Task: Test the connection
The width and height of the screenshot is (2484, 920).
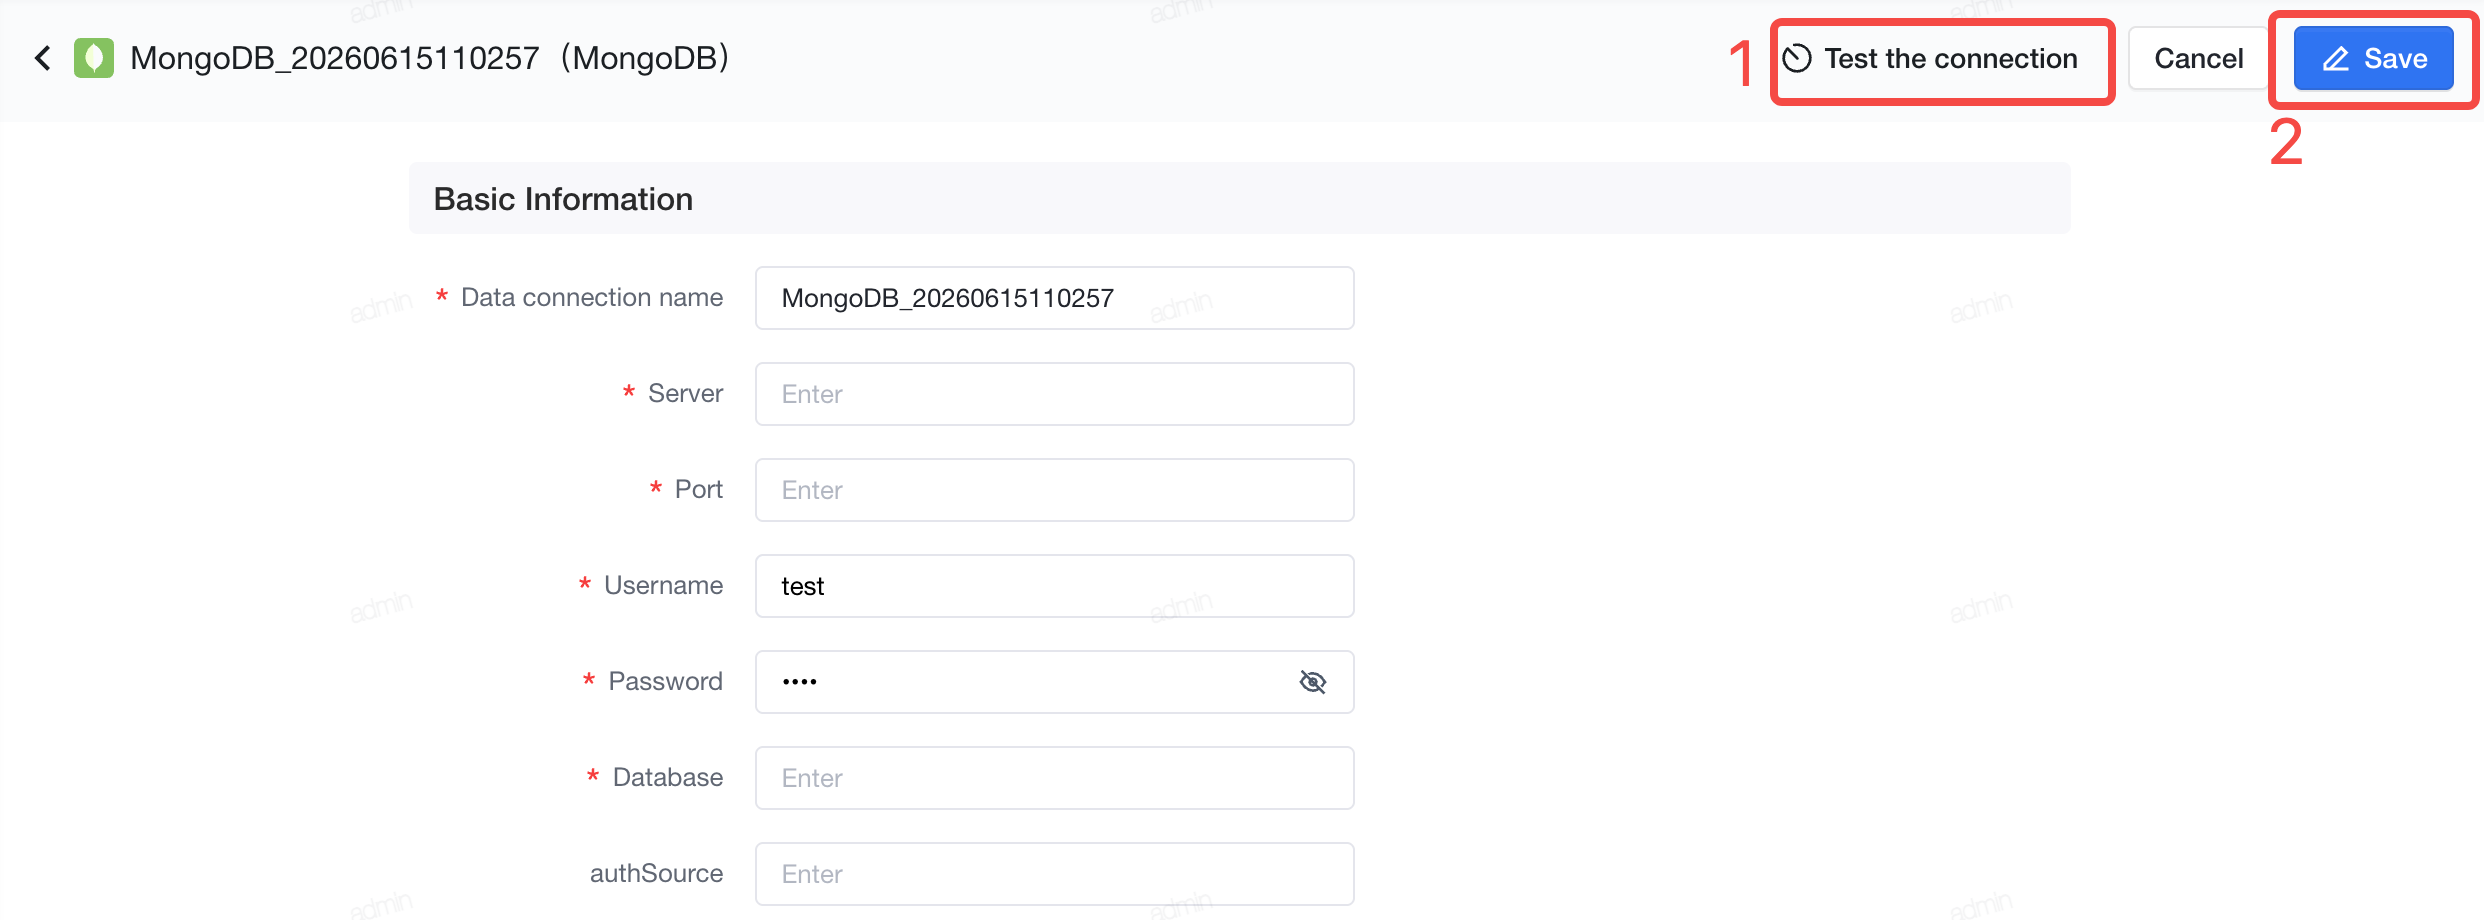Action: coord(1930,59)
